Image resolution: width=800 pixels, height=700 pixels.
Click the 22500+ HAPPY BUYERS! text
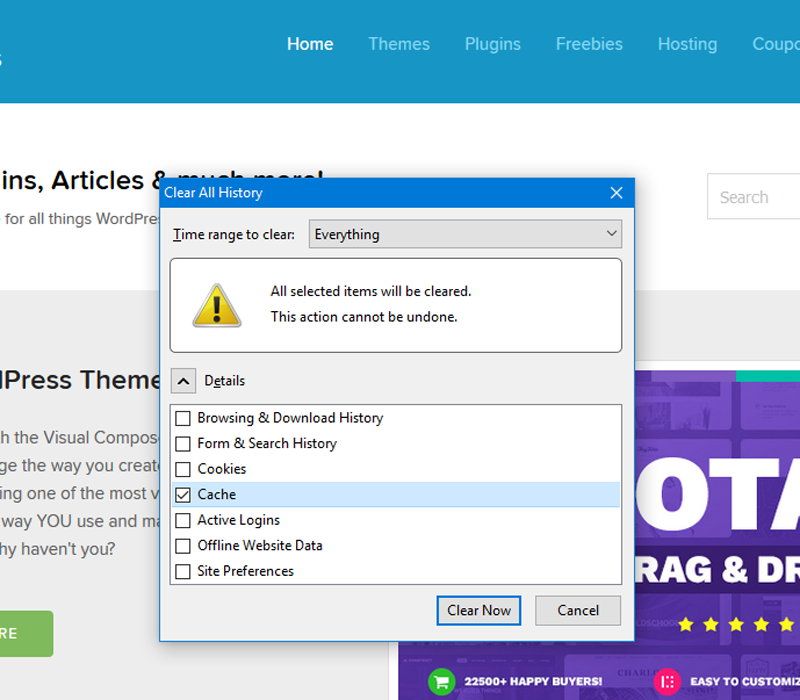pos(533,682)
